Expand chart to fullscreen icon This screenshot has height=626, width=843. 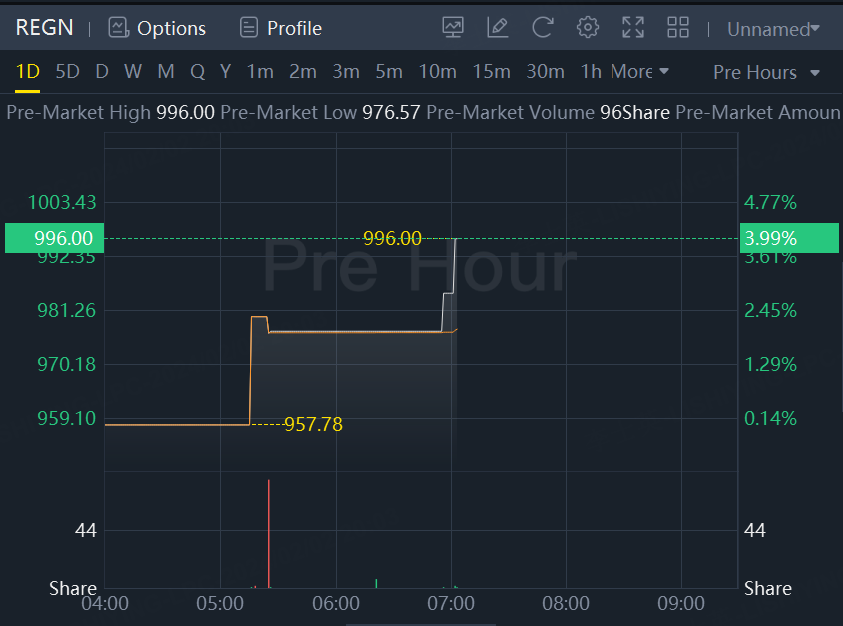click(633, 28)
